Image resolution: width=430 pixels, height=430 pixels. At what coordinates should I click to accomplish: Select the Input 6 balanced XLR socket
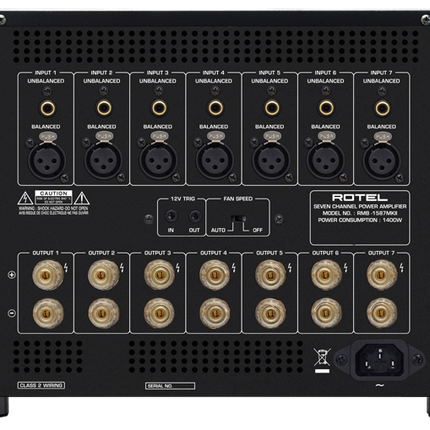(326, 161)
